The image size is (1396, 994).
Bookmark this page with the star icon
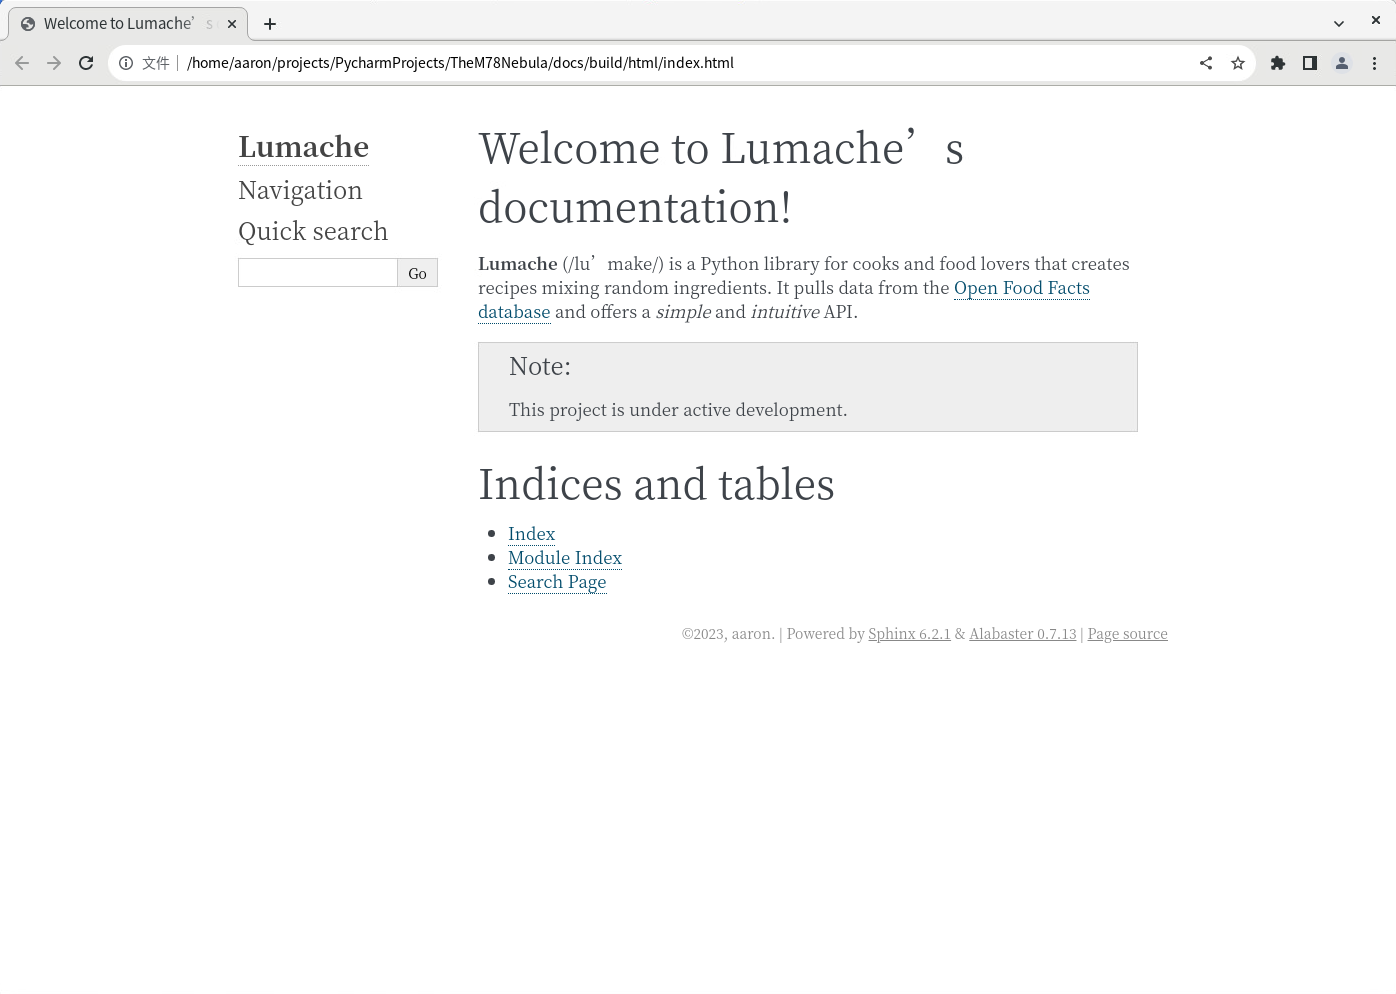1238,63
